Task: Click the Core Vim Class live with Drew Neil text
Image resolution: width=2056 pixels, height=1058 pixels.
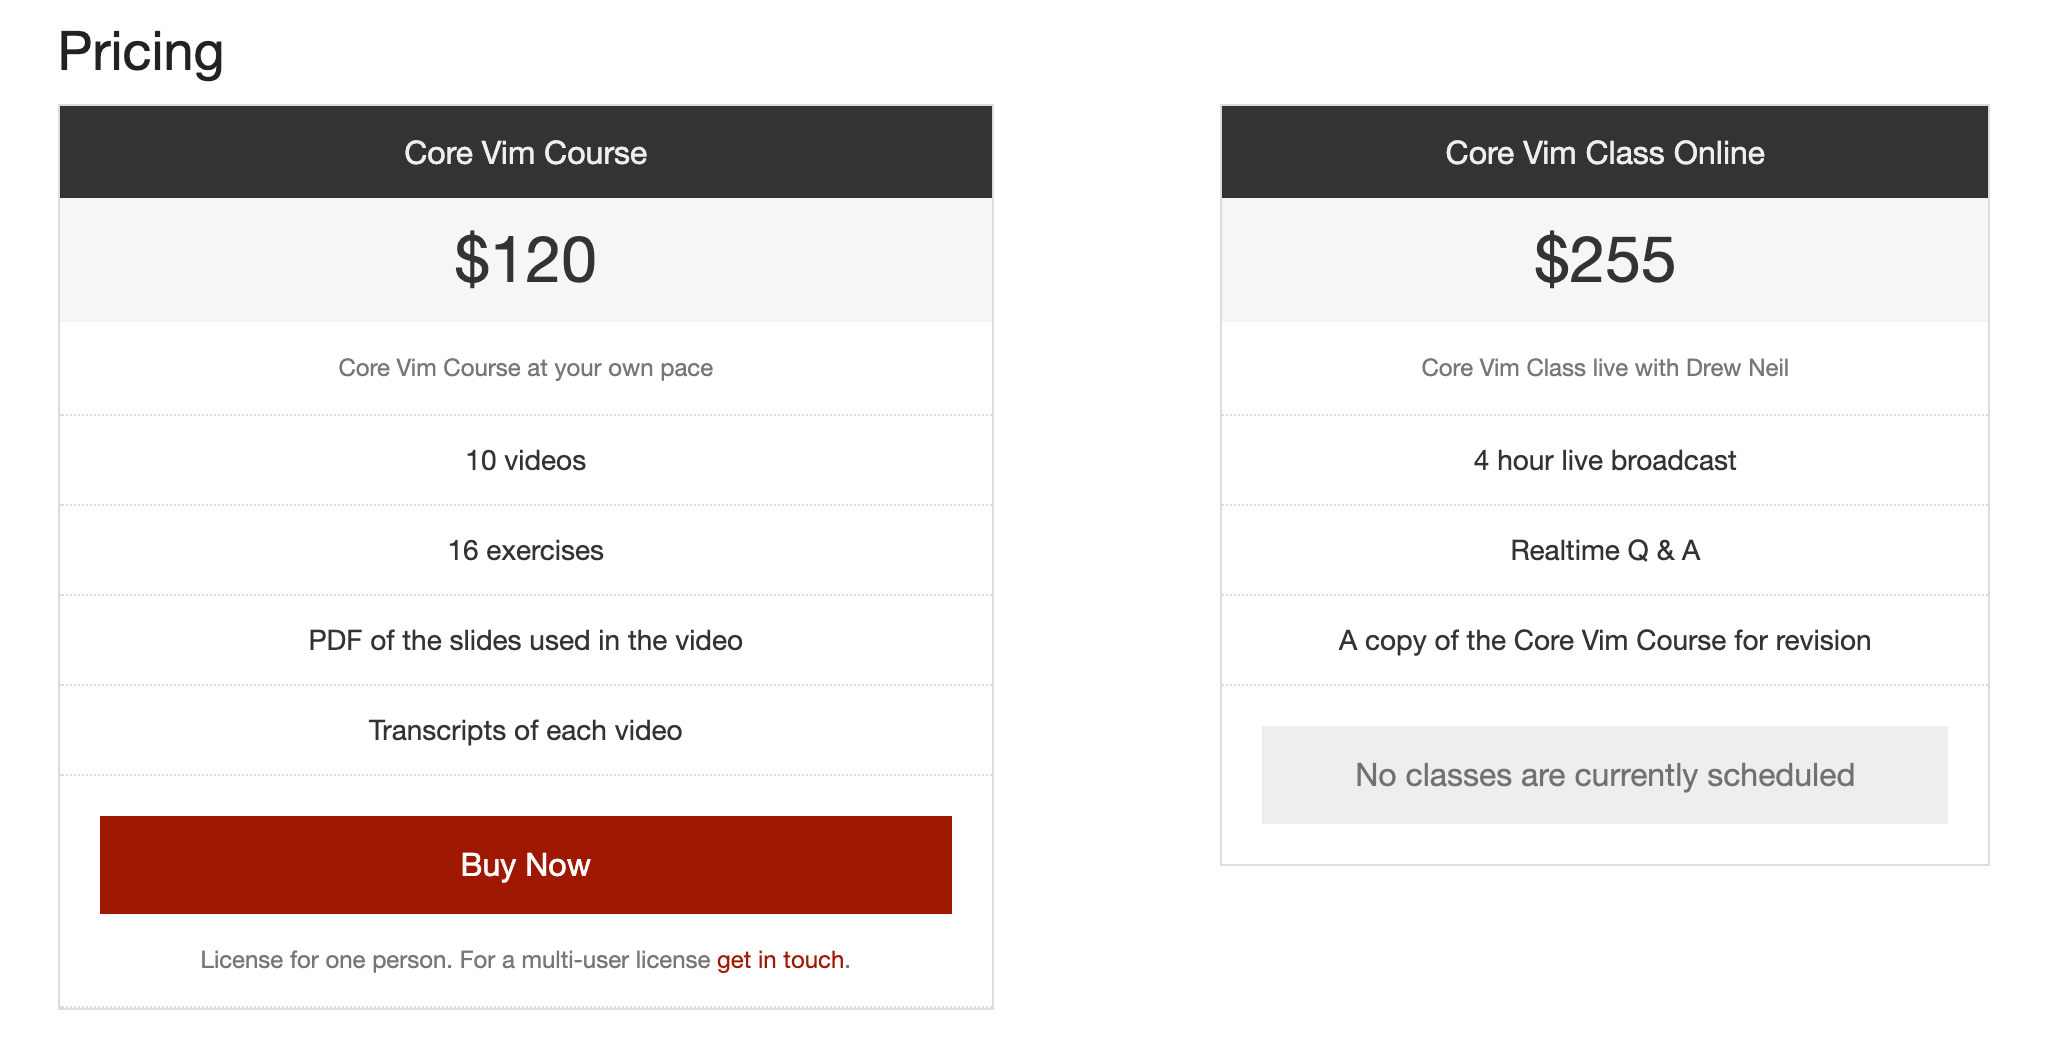Action: coord(1604,367)
